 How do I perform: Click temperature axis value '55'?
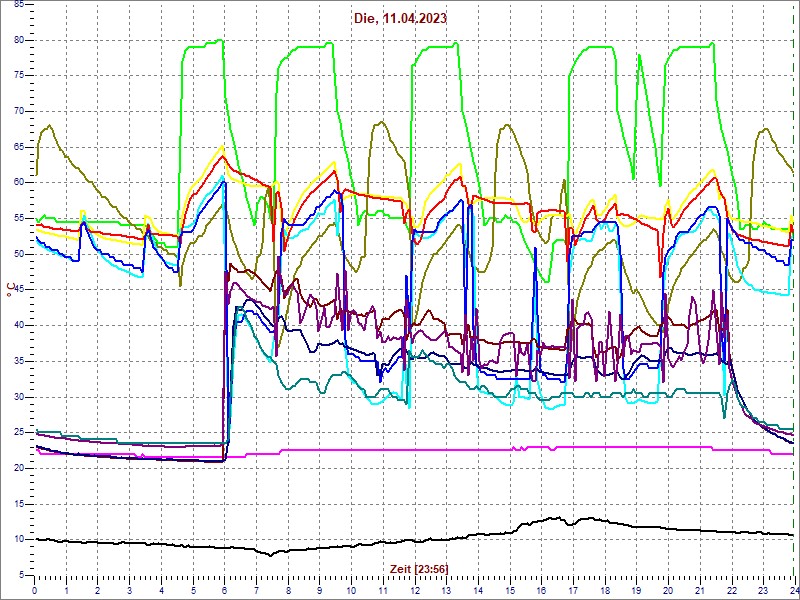pyautogui.click(x=19, y=218)
